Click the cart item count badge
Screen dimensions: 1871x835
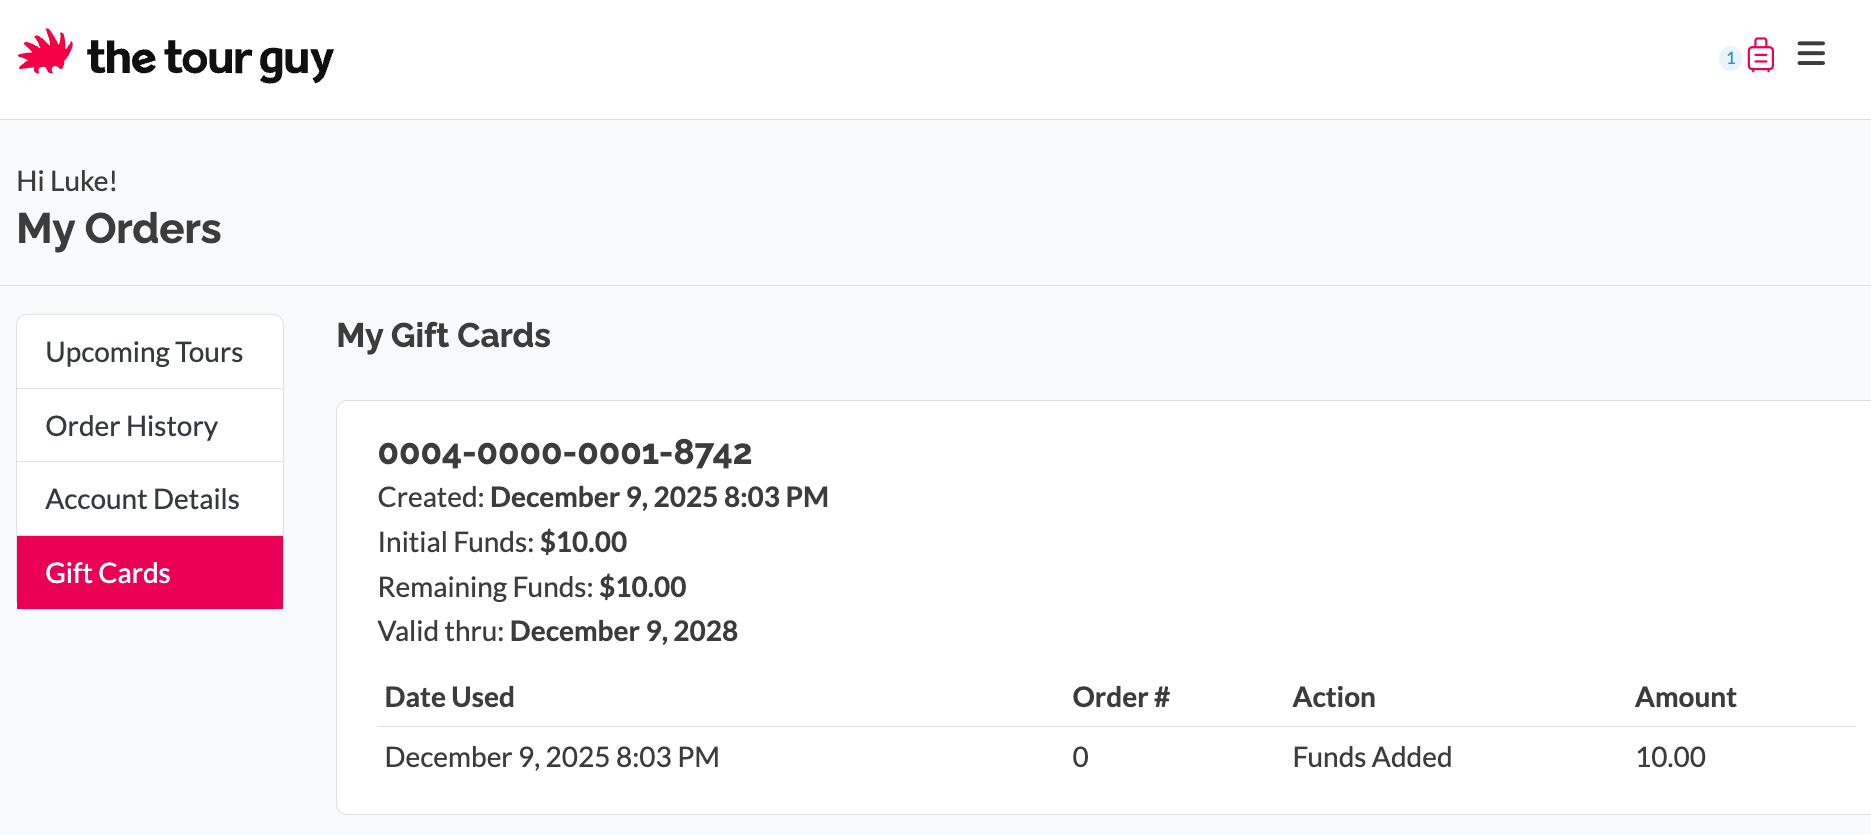pos(1730,58)
